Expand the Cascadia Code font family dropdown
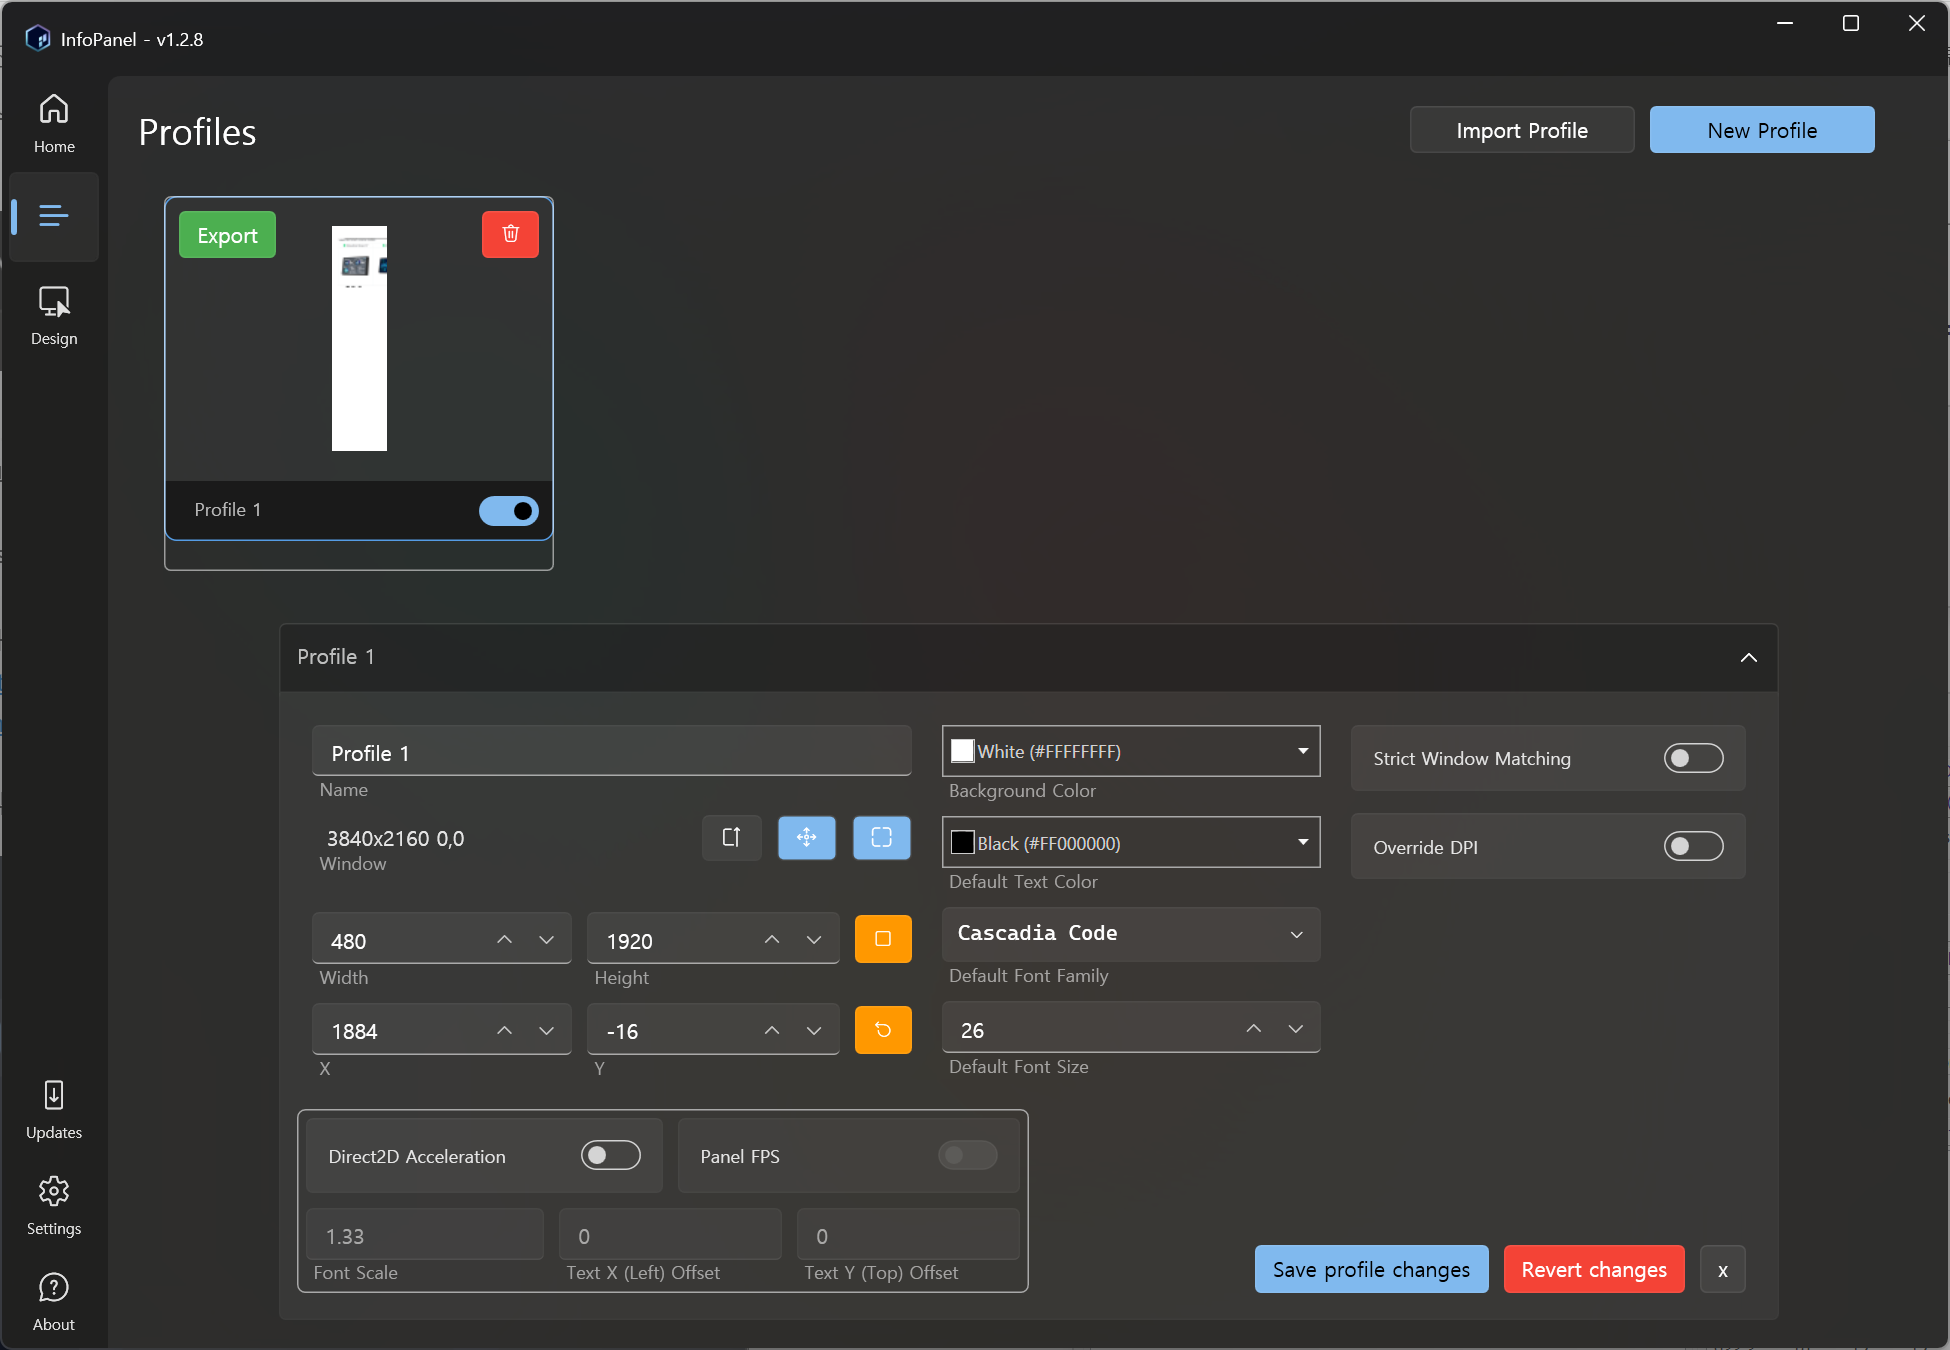 pos(1130,934)
